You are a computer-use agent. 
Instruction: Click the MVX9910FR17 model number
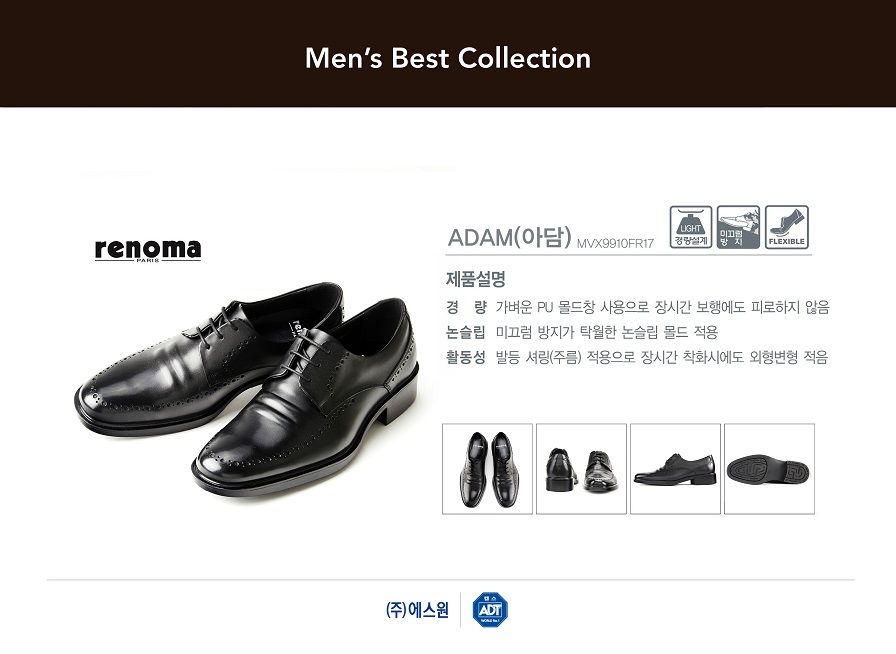click(x=615, y=244)
